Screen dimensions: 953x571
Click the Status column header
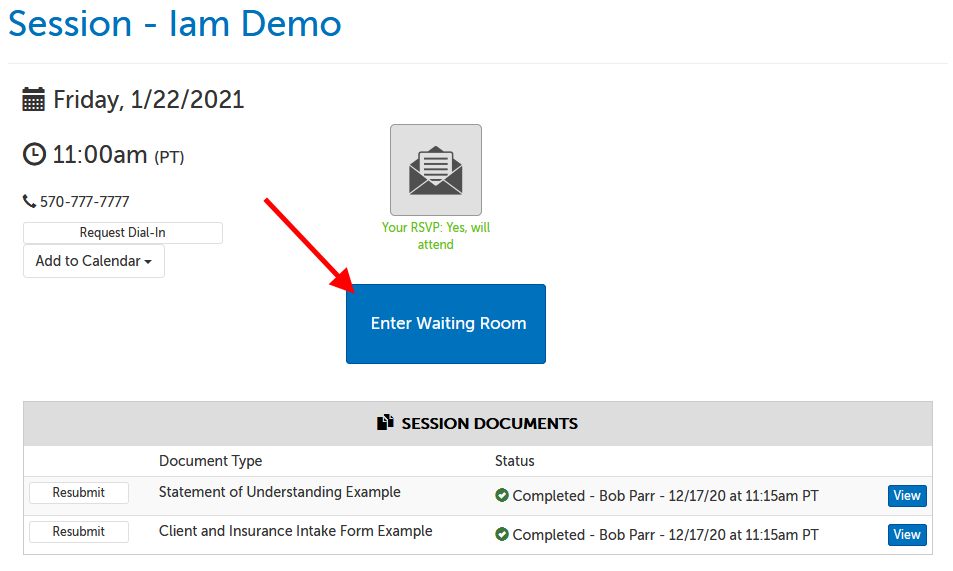tap(514, 461)
